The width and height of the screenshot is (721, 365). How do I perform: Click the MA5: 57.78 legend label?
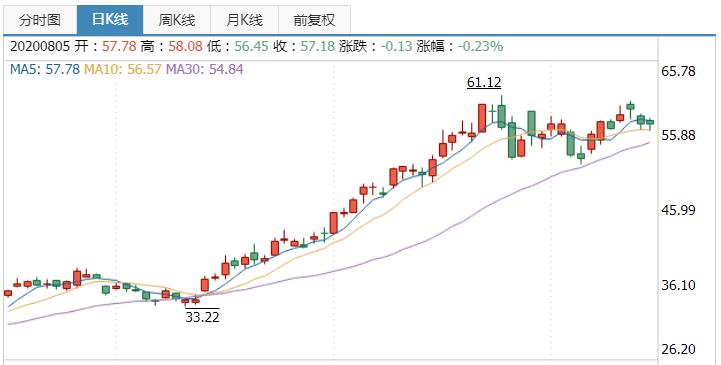tap(45, 69)
